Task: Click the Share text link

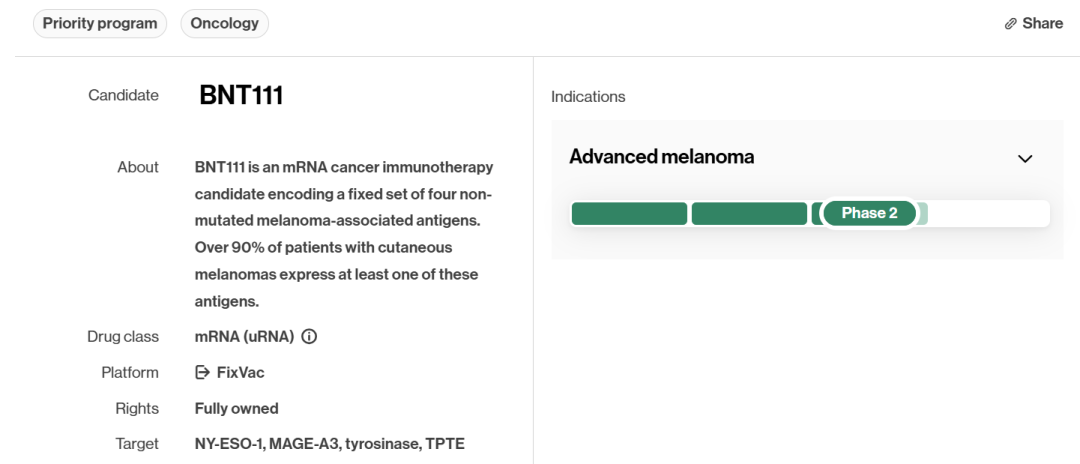Action: pos(1043,23)
